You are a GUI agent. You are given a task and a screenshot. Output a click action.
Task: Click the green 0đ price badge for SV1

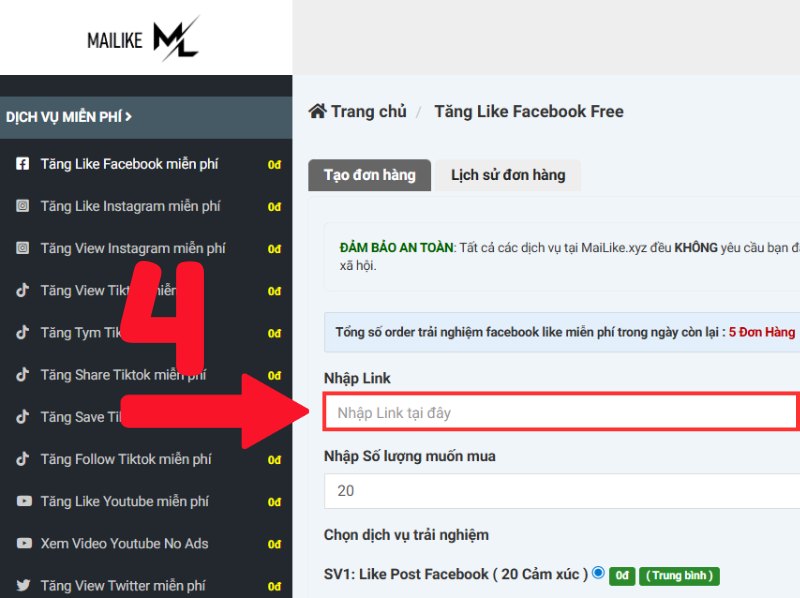coord(622,576)
